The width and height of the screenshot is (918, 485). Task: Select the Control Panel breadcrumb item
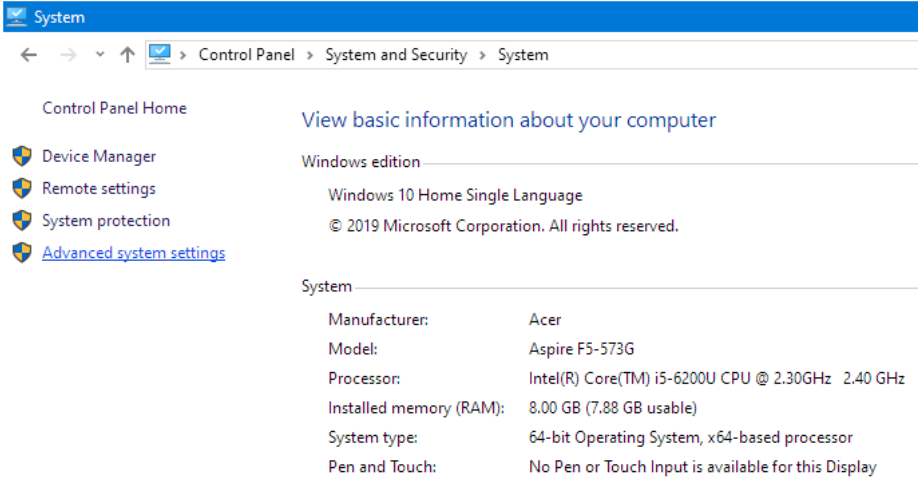coord(246,55)
